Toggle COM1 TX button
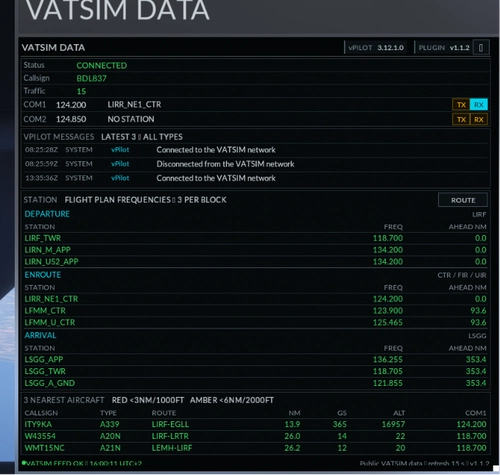Image resolution: width=500 pixels, height=475 pixels. click(x=461, y=105)
